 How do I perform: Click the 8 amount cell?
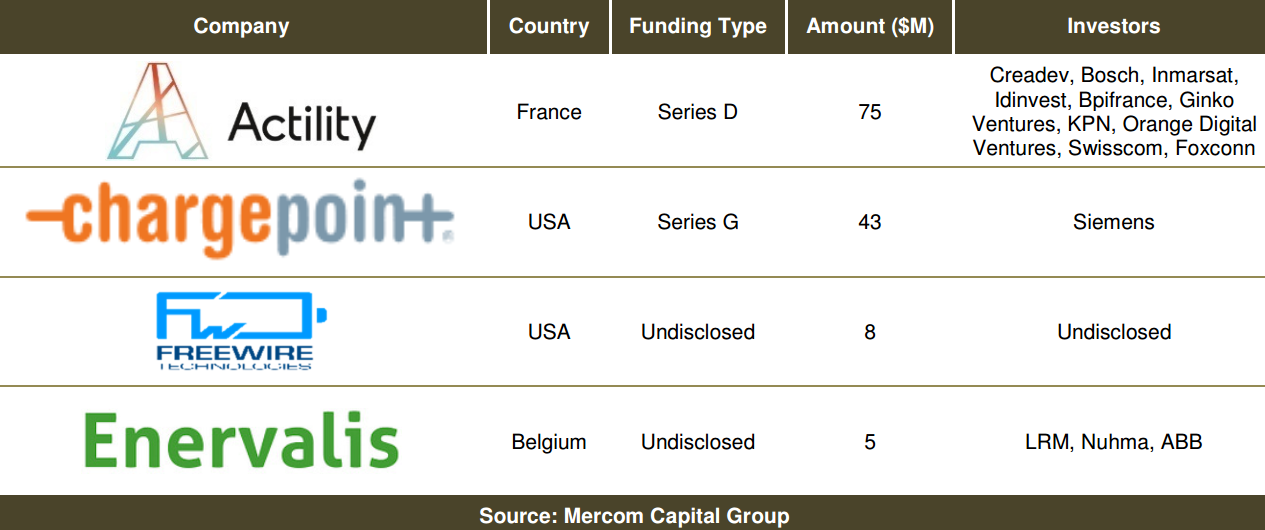870,332
